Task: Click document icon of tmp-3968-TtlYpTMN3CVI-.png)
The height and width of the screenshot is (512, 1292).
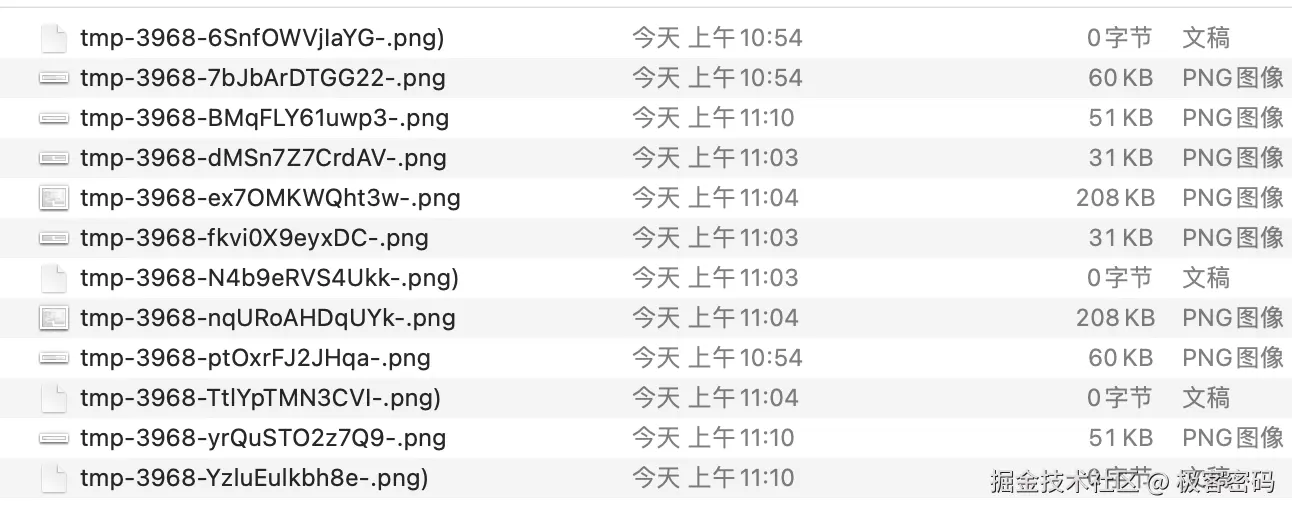Action: point(53,398)
